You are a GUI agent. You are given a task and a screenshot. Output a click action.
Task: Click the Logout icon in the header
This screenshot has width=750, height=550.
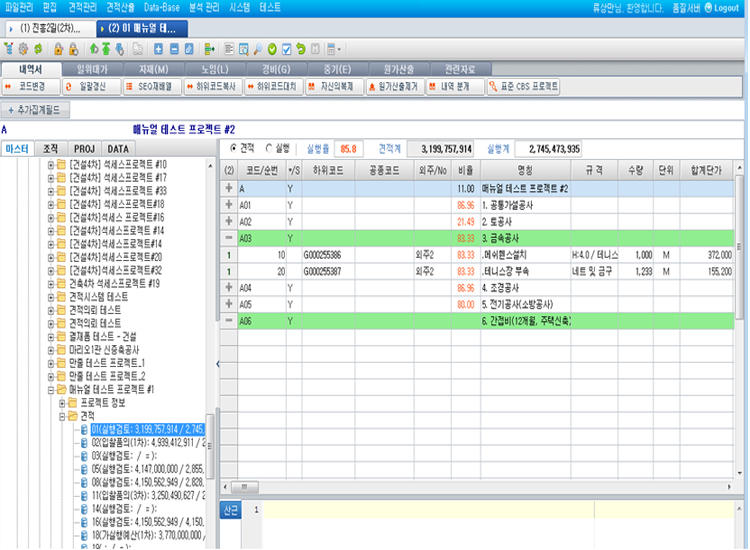706,7
